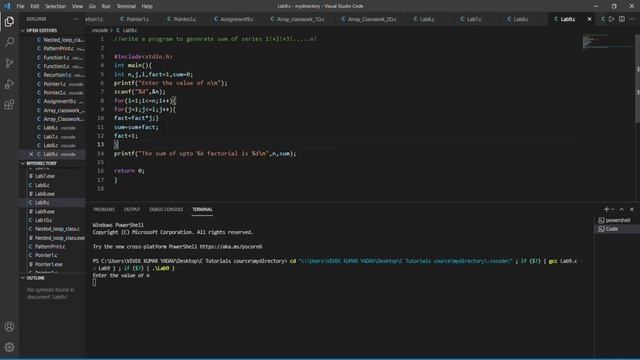This screenshot has width=640, height=360.
Task: Click line number 16 in the gutter
Action: tap(100, 171)
